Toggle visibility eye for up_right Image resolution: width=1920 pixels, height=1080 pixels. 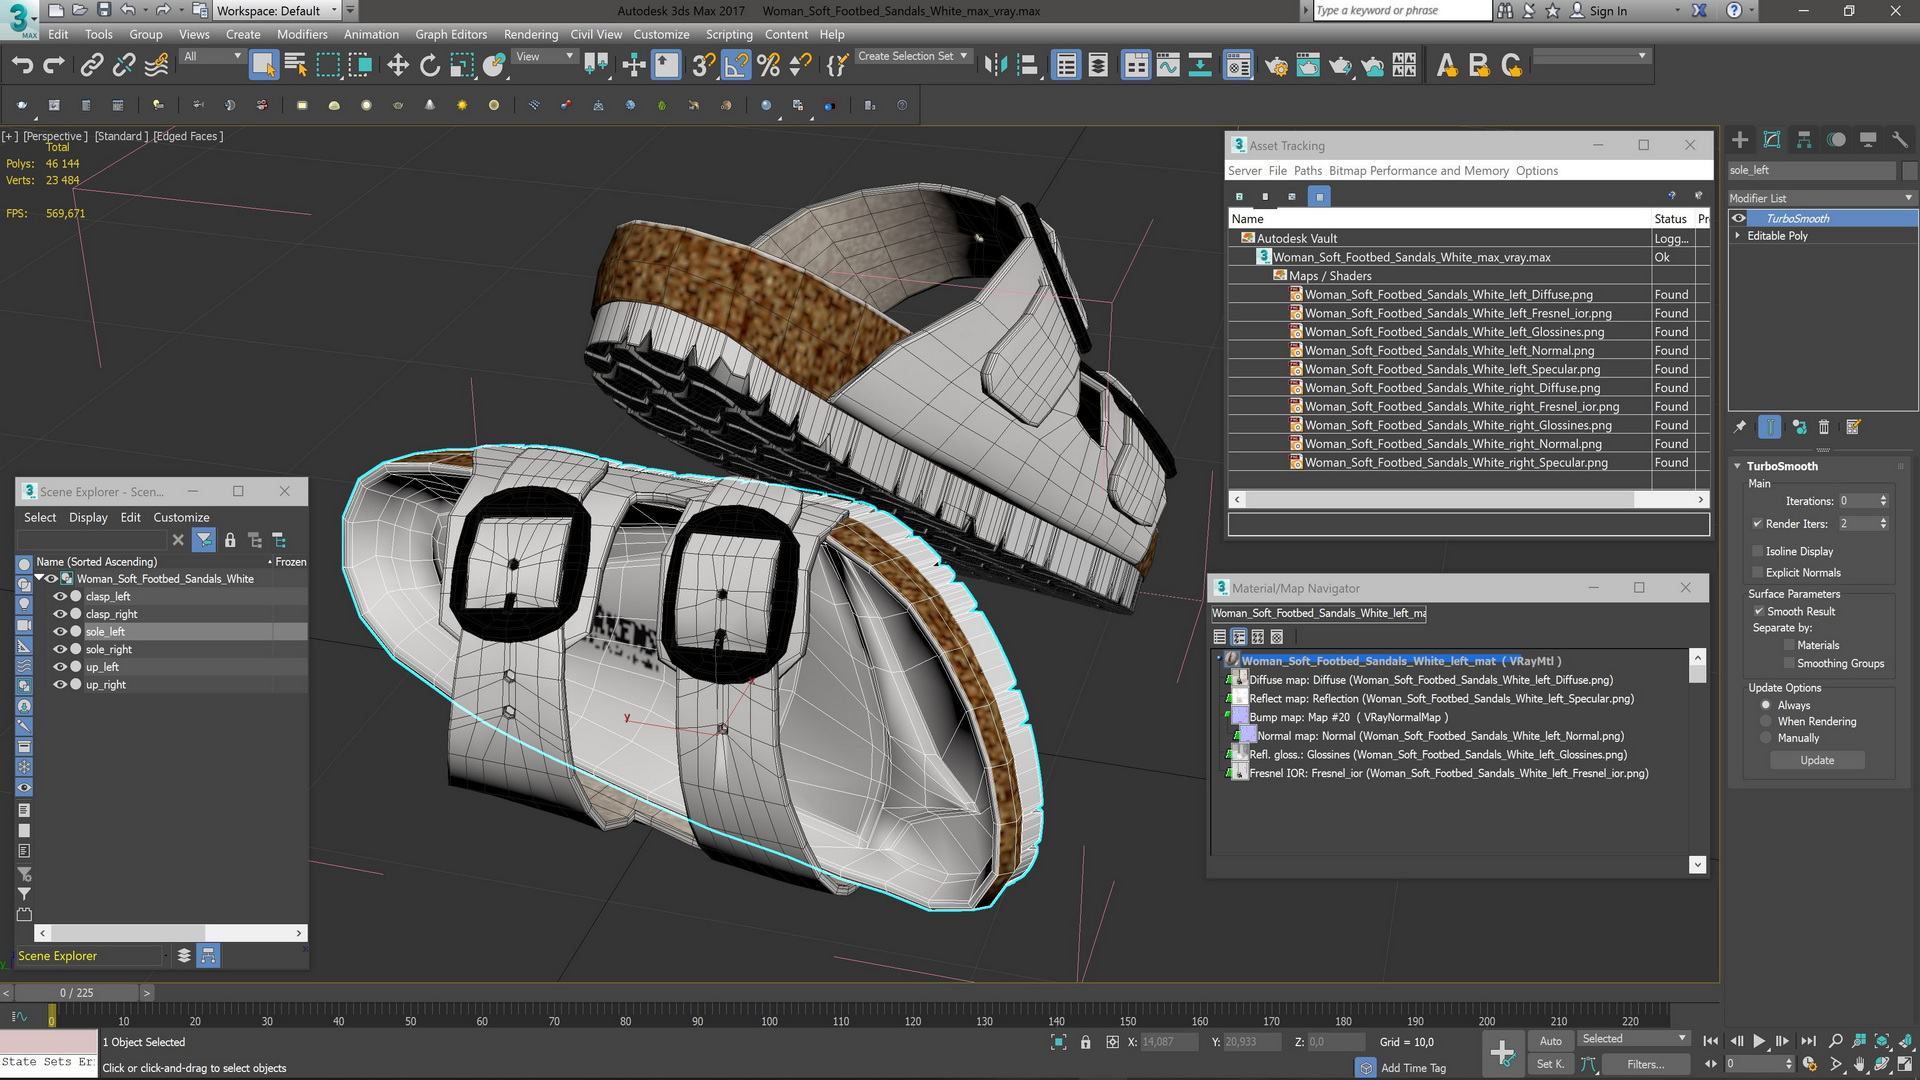[x=60, y=685]
